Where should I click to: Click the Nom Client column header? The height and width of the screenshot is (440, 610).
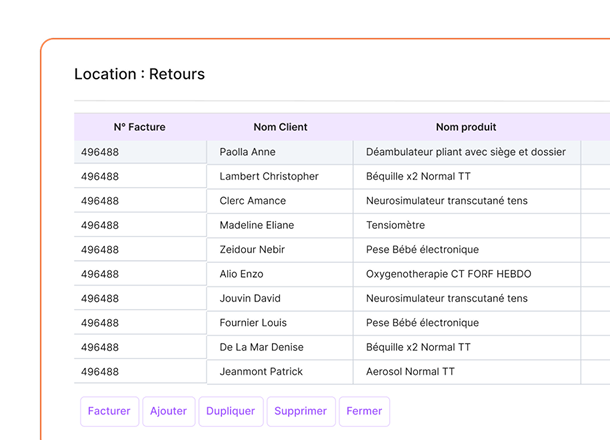[280, 127]
